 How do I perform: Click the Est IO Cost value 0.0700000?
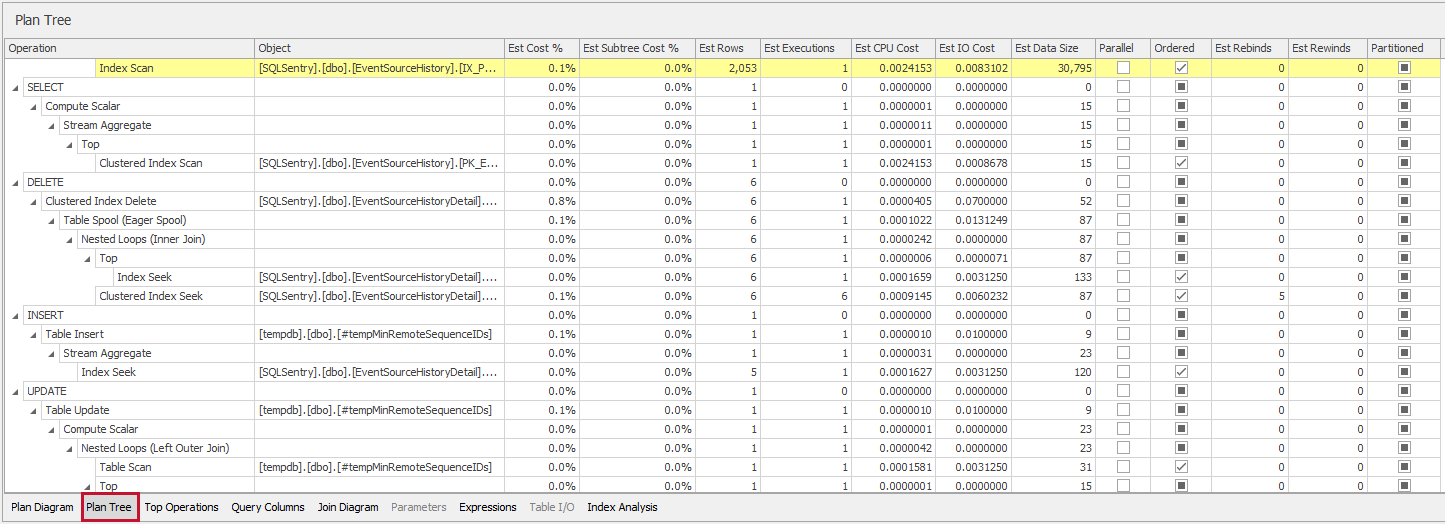pos(981,201)
